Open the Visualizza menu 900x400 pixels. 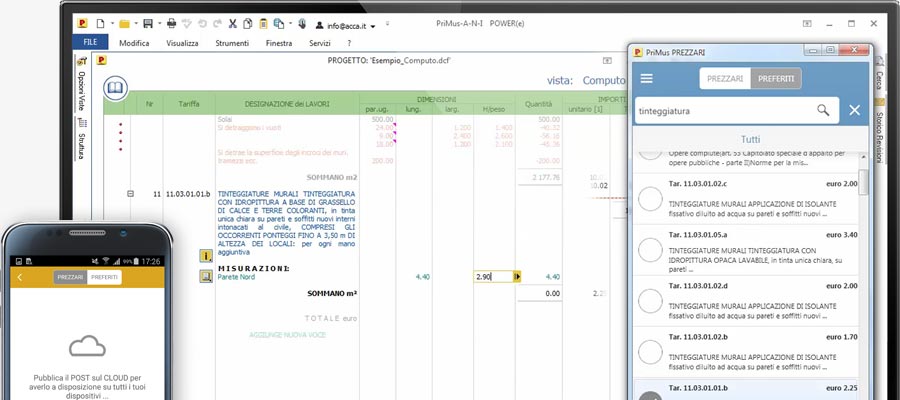183,43
